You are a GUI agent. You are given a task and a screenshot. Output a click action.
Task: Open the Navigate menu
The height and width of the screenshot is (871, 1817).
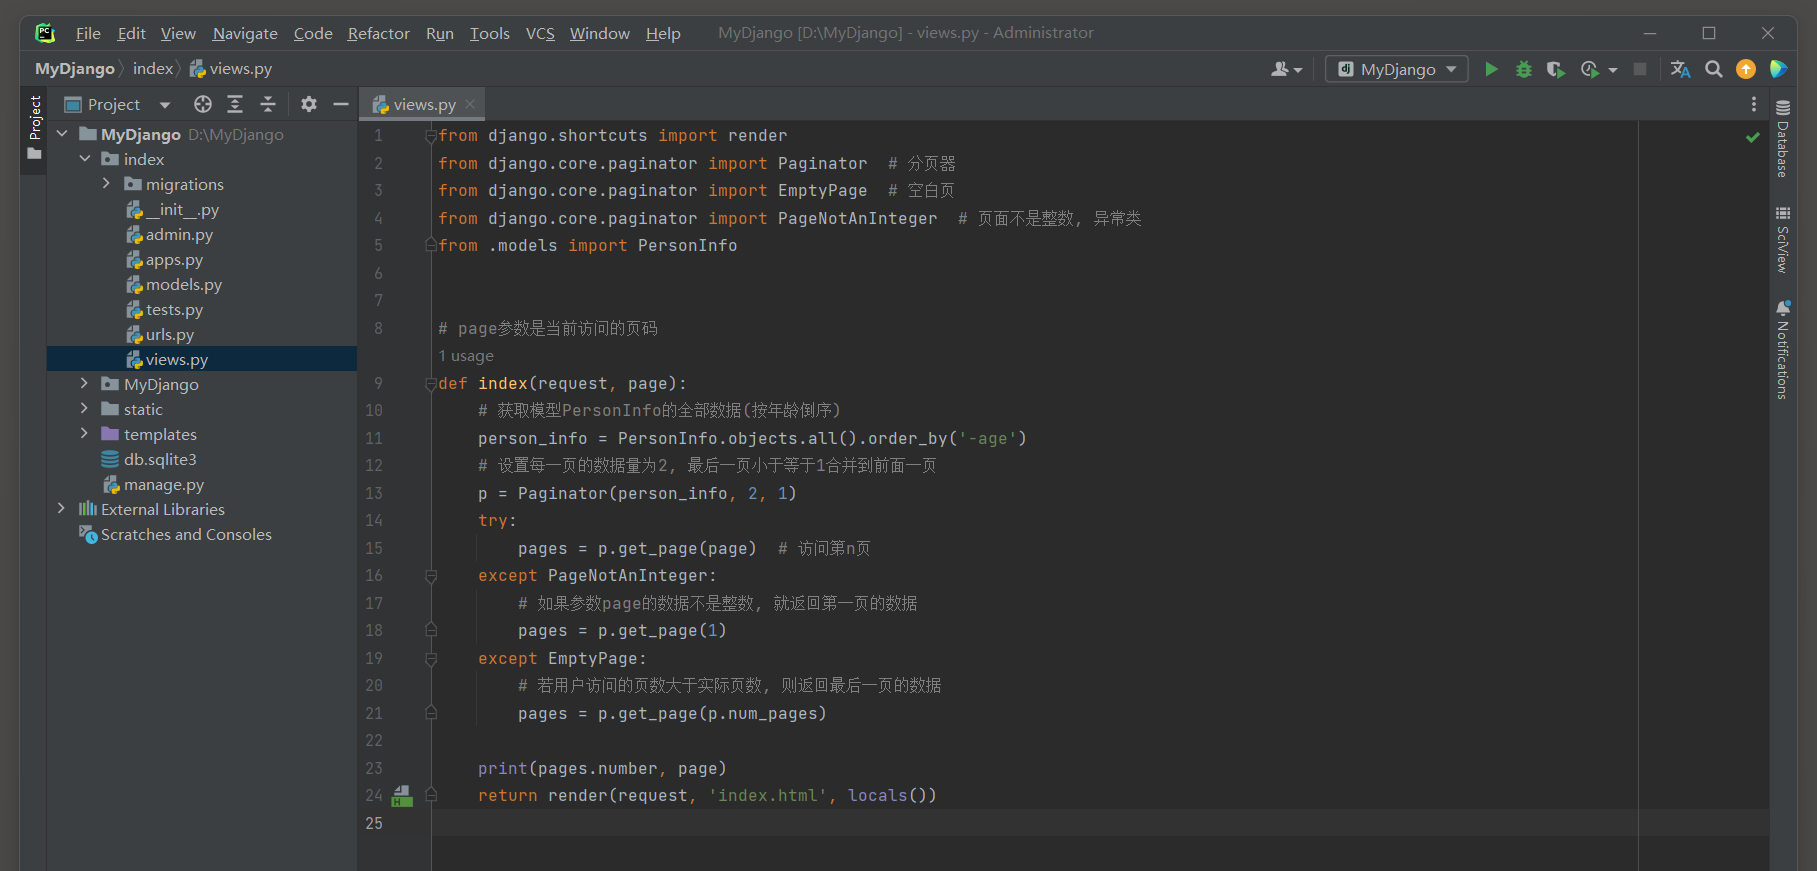245,33
